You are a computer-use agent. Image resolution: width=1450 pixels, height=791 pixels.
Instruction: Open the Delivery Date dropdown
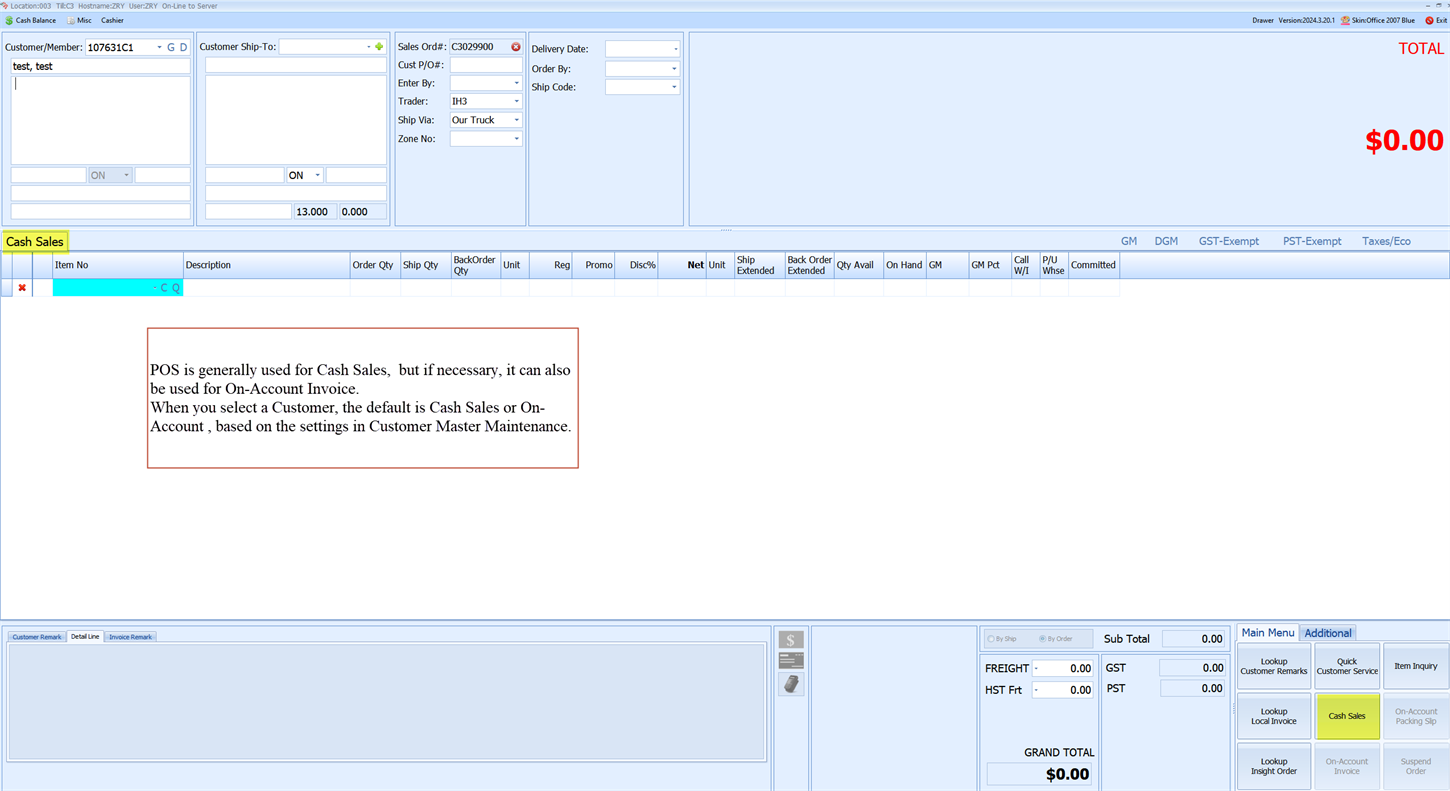(675, 49)
